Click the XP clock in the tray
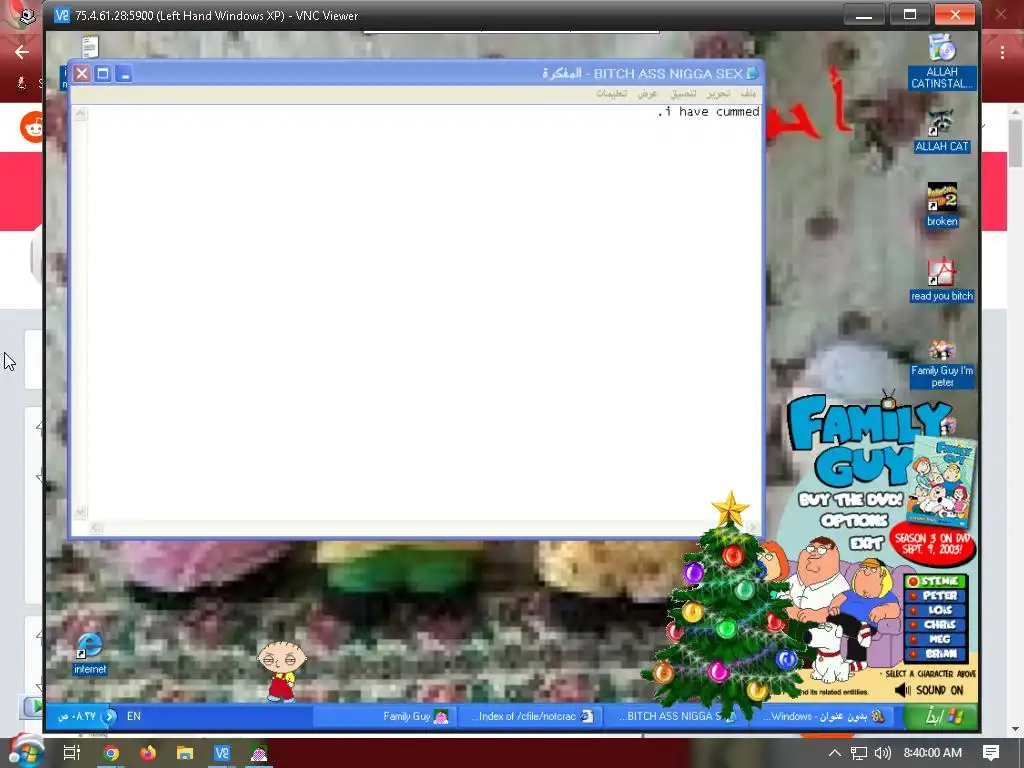This screenshot has height=768, width=1024. [77, 716]
